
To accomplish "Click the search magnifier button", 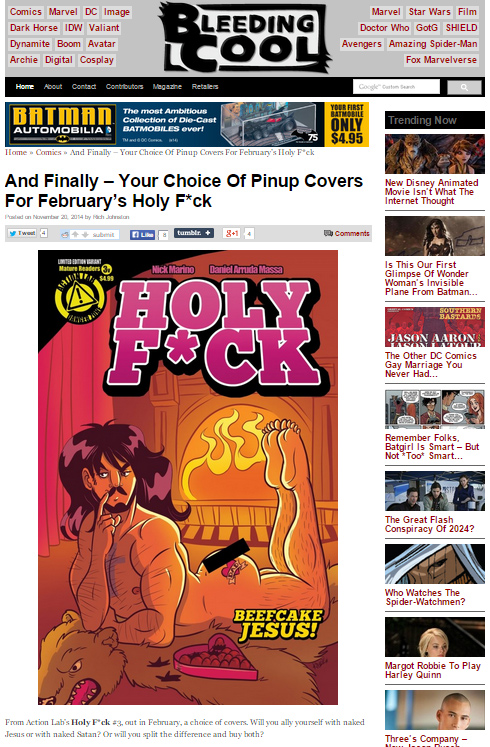I will (x=464, y=87).
